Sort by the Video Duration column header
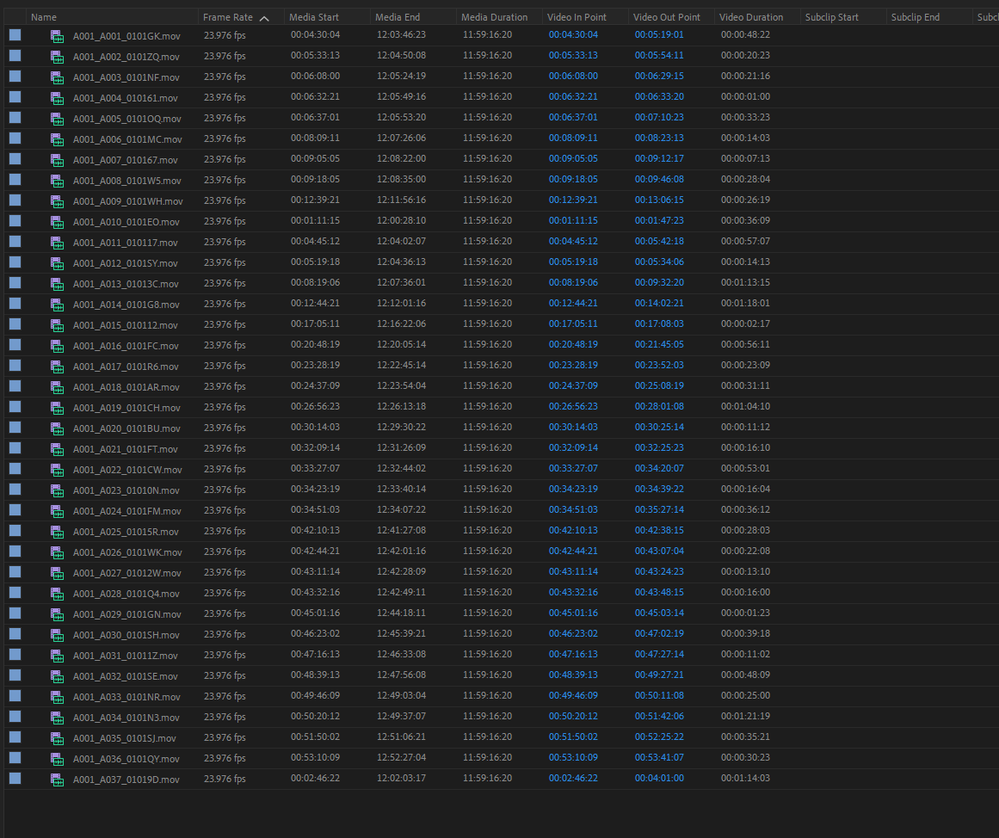This screenshot has width=999, height=838. (x=751, y=17)
